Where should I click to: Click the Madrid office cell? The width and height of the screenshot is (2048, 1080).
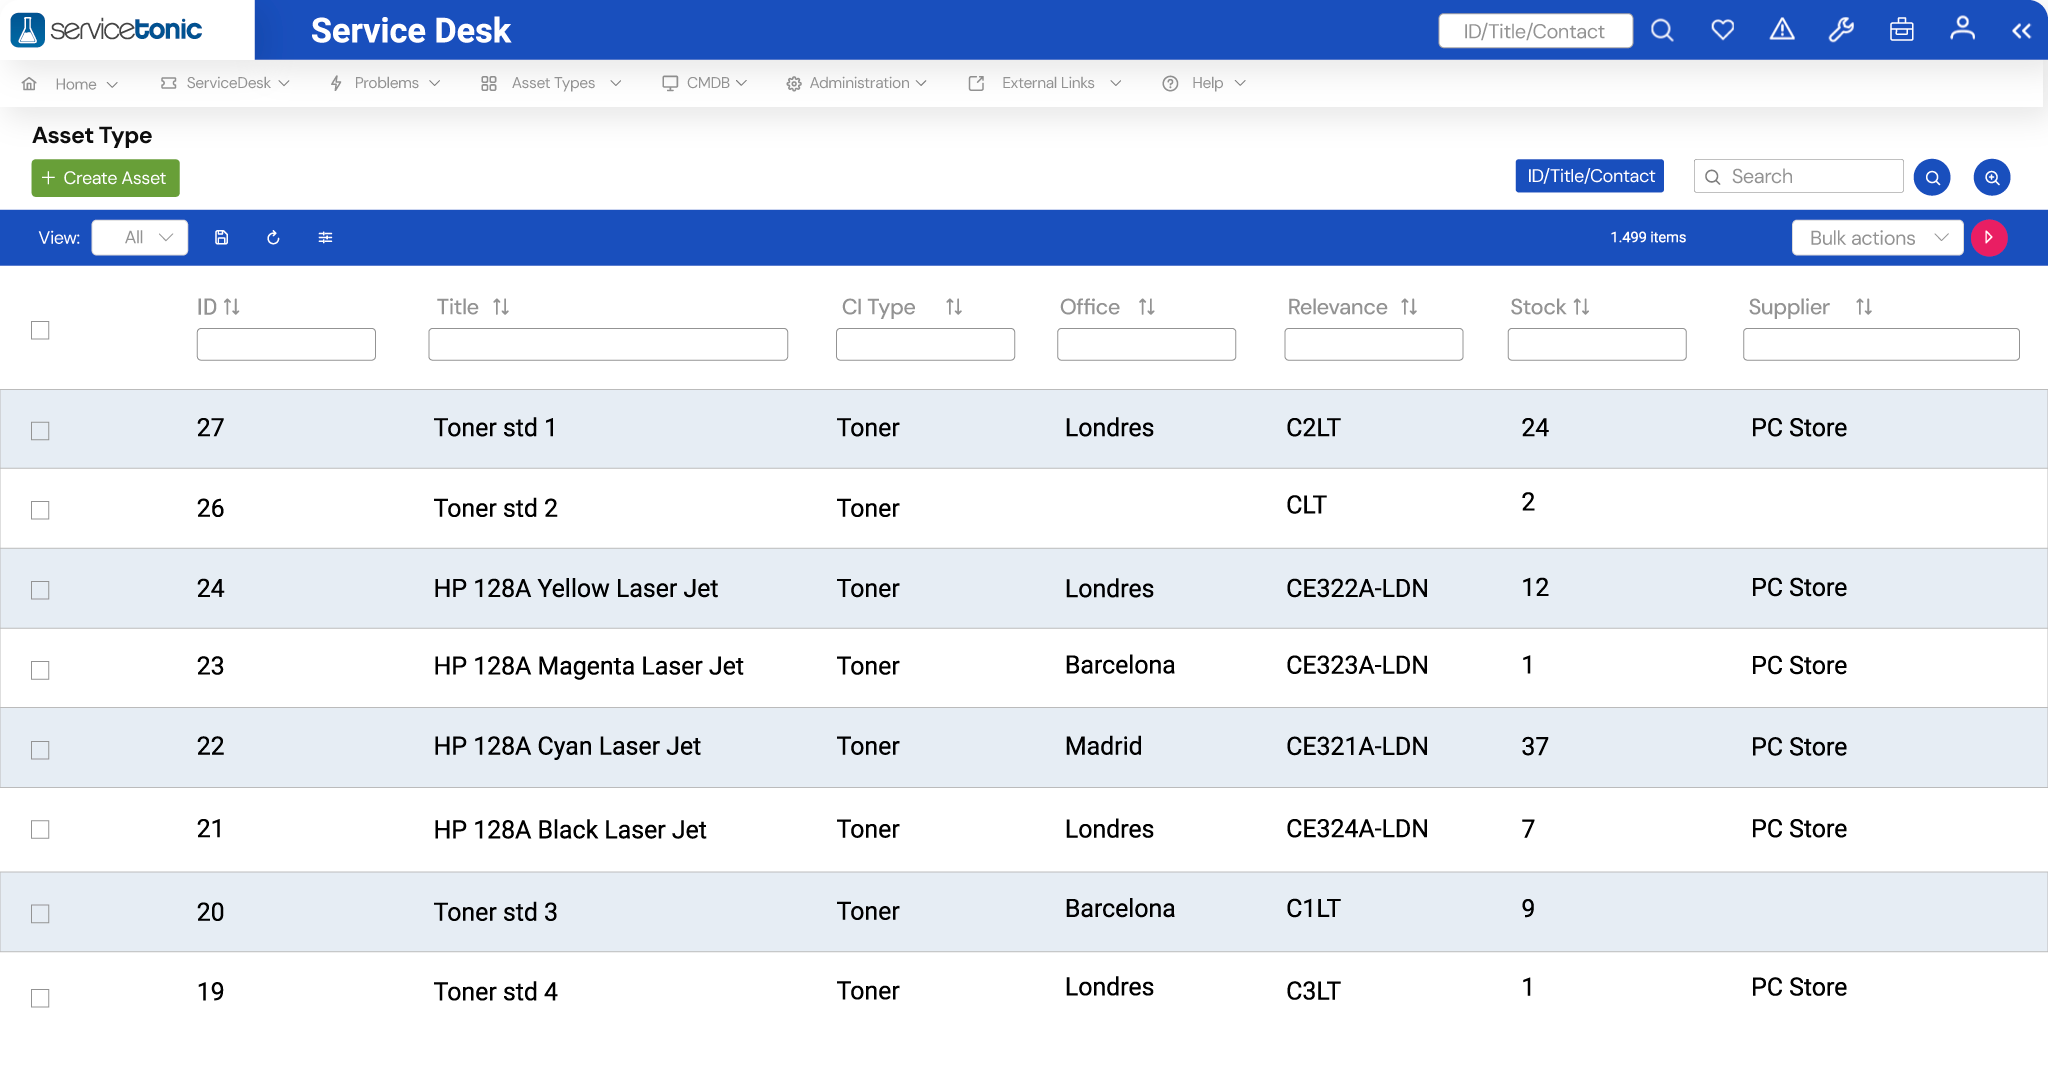[1103, 747]
